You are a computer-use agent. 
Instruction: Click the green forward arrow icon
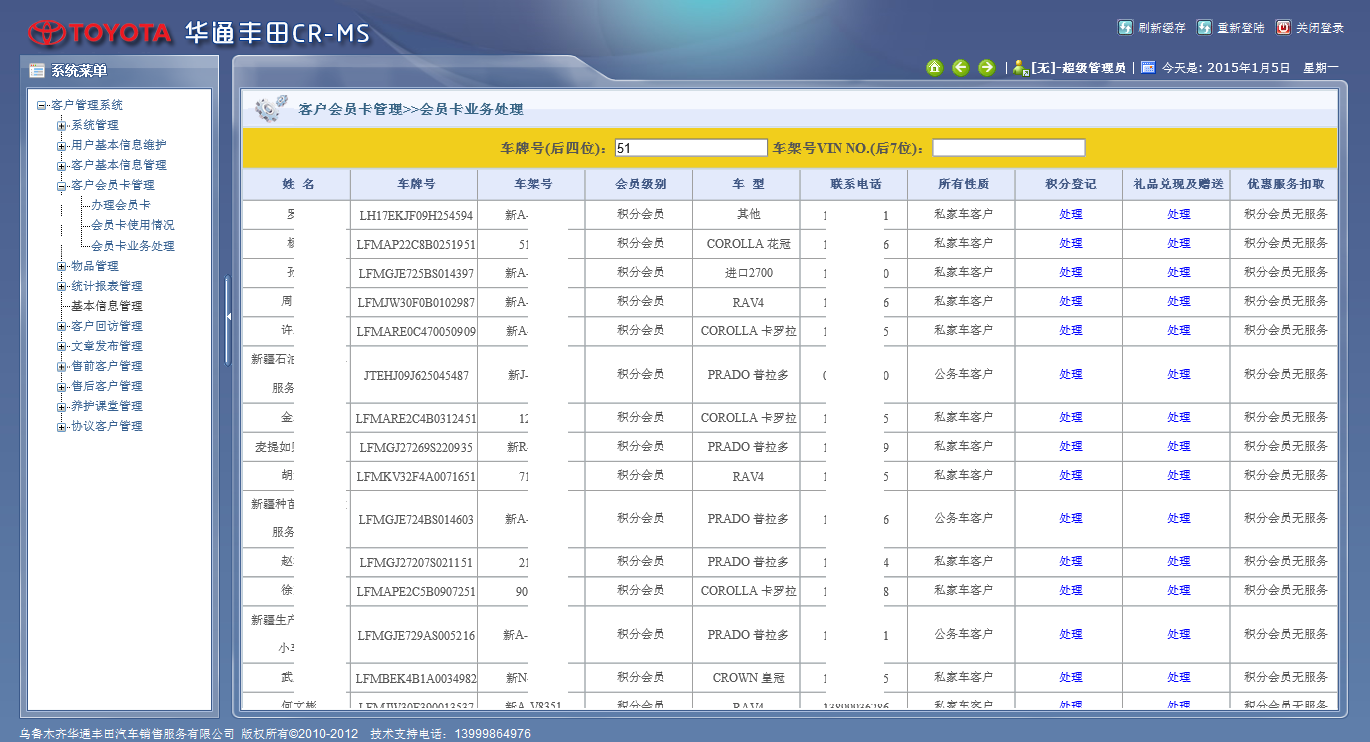(986, 68)
